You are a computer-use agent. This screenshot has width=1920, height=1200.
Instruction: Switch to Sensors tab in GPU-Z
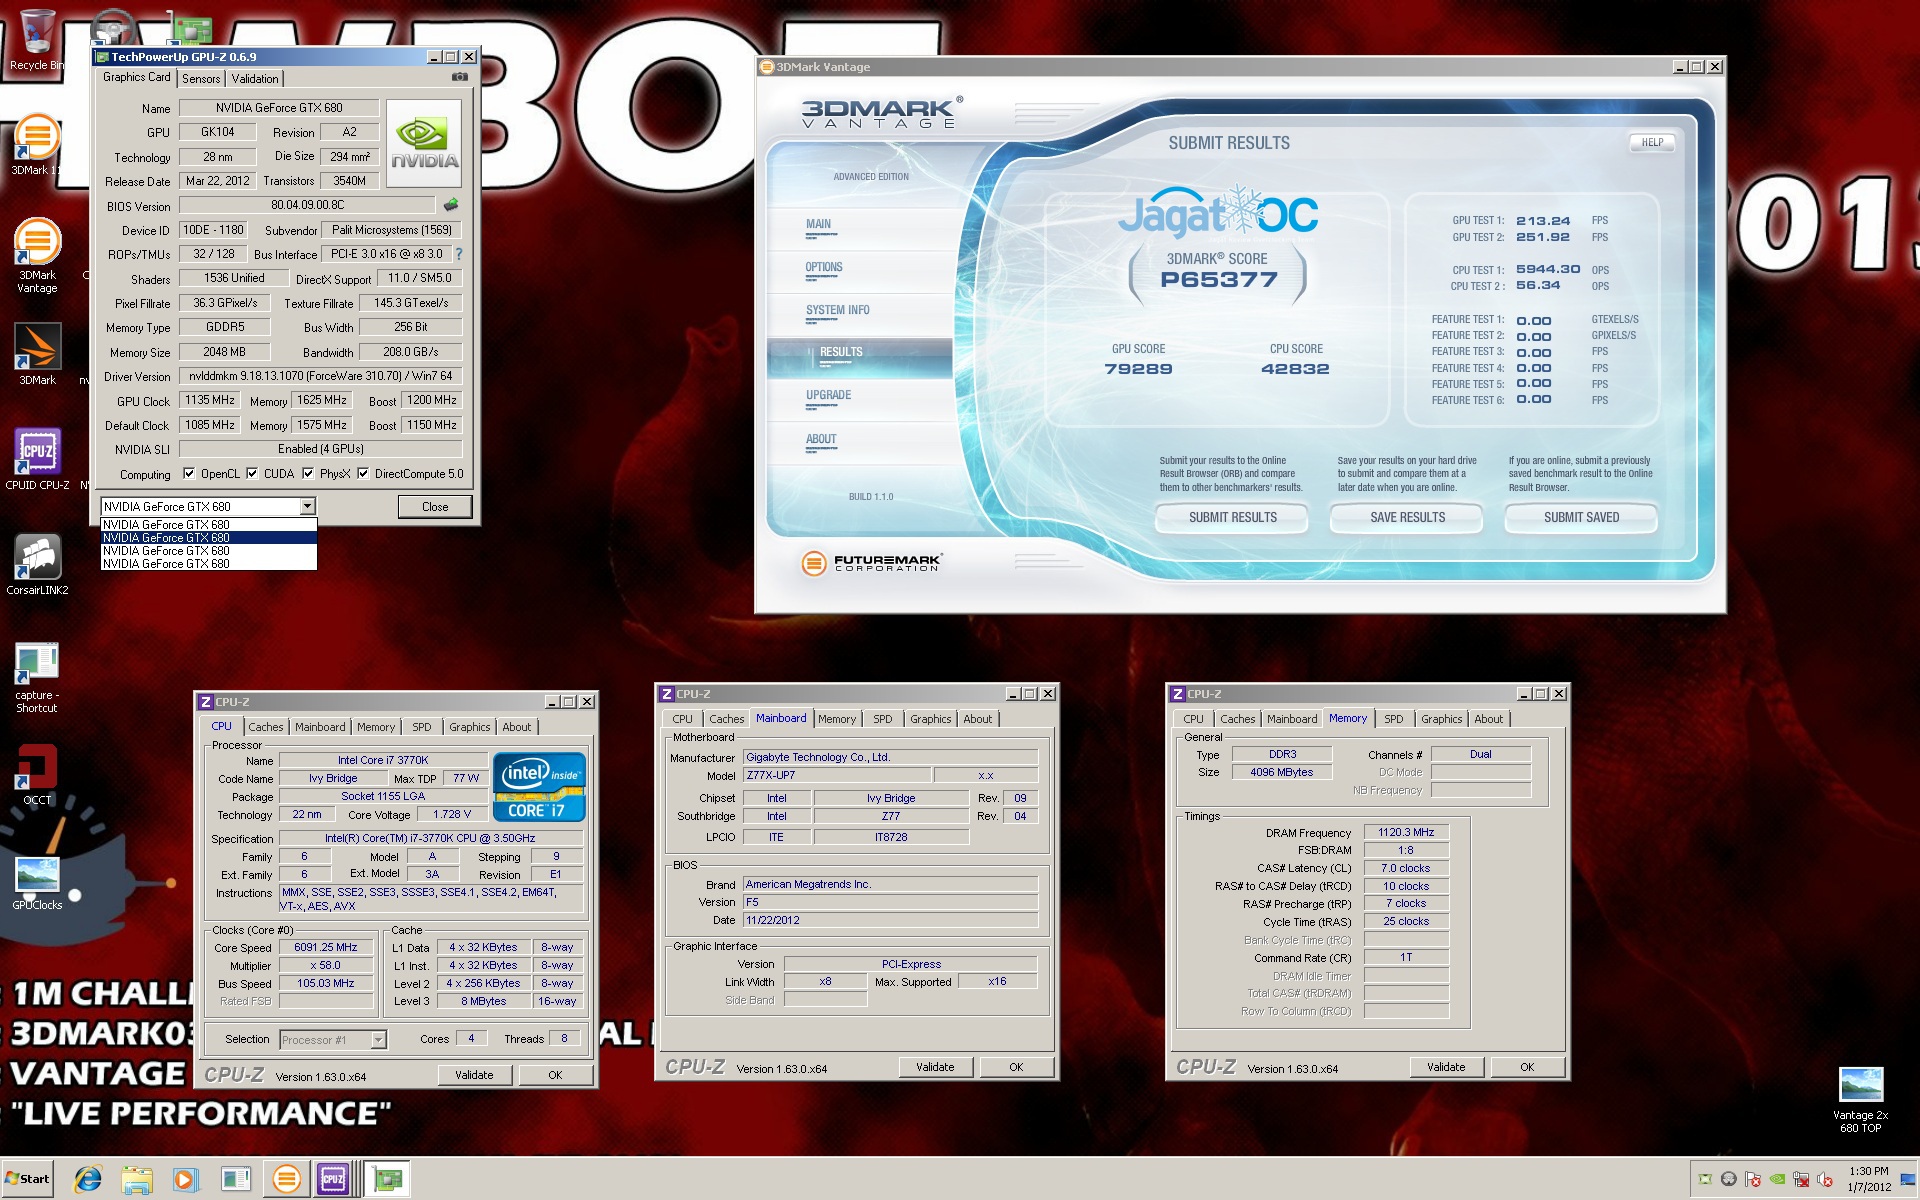click(201, 78)
